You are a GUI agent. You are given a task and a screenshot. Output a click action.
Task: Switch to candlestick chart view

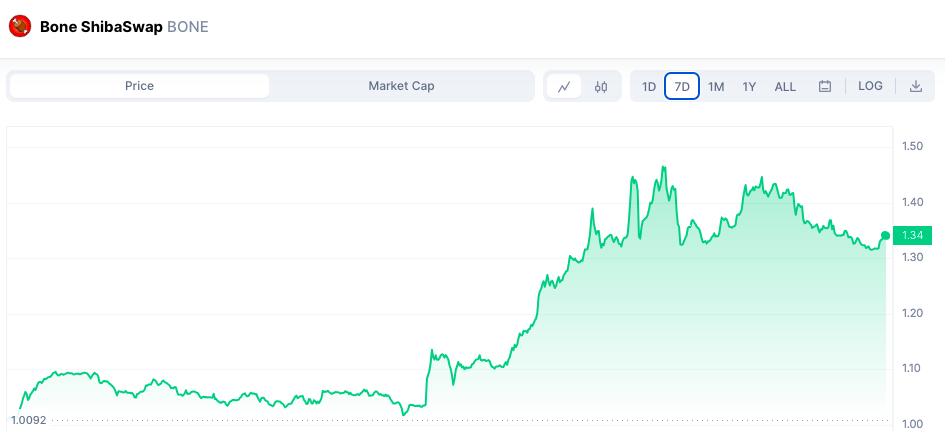coord(601,86)
